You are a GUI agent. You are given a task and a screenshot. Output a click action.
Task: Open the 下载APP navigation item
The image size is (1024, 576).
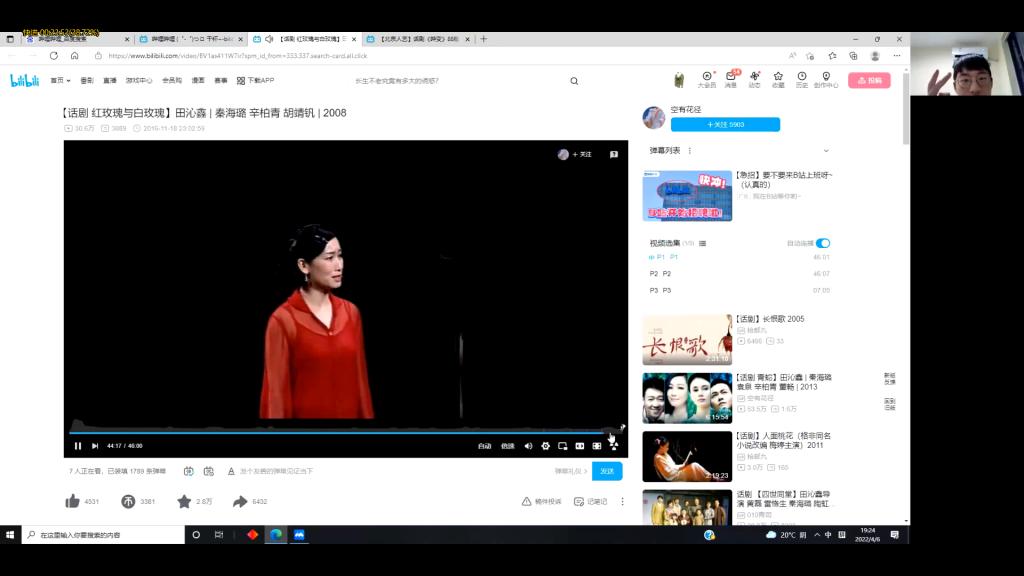point(255,80)
